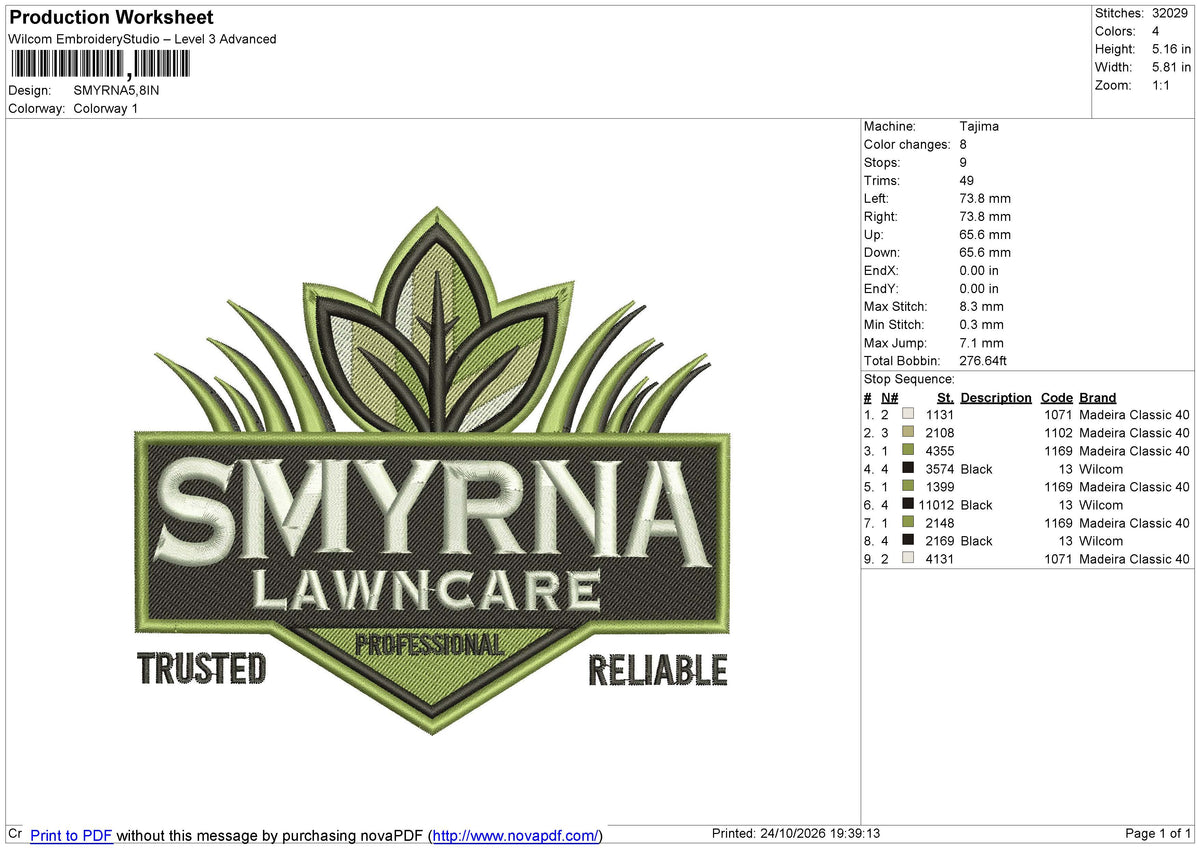Click the Up value '65.6 mm'
The image size is (1200, 848).
pyautogui.click(x=985, y=235)
